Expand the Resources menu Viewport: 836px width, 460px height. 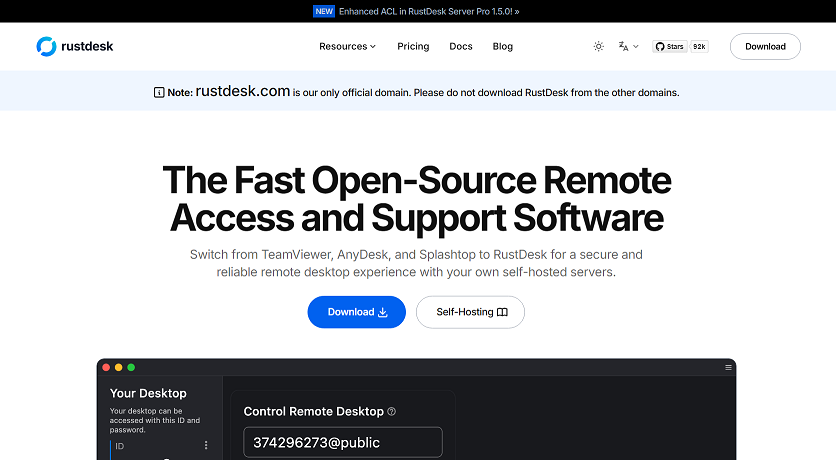(347, 46)
